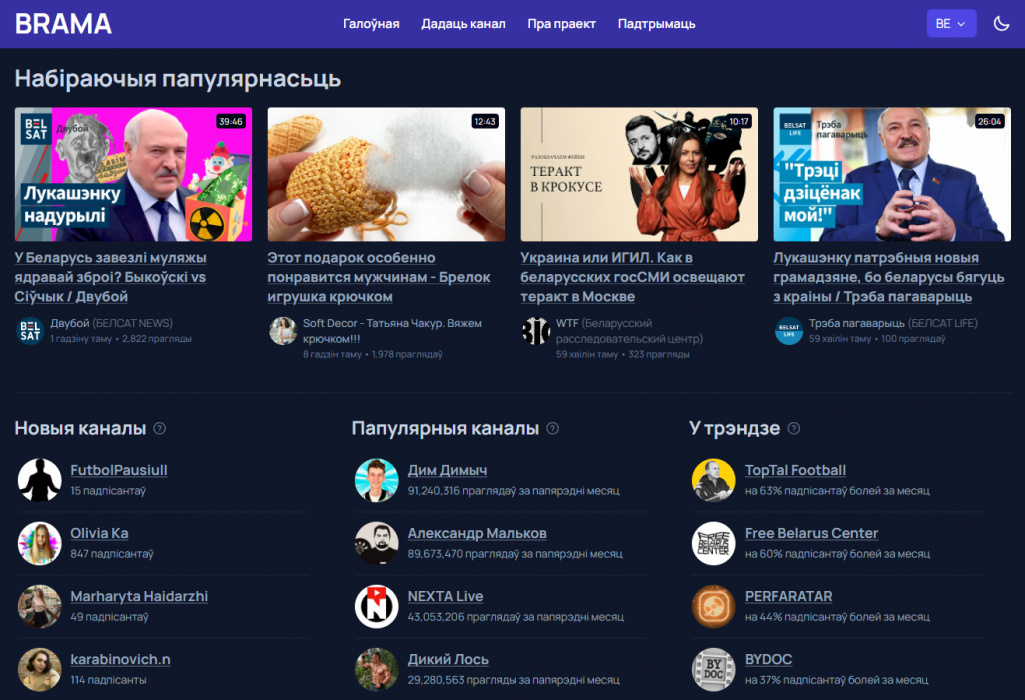The image size is (1025, 700).
Task: Click the 847 падпісантаў text
Action: 112,554
